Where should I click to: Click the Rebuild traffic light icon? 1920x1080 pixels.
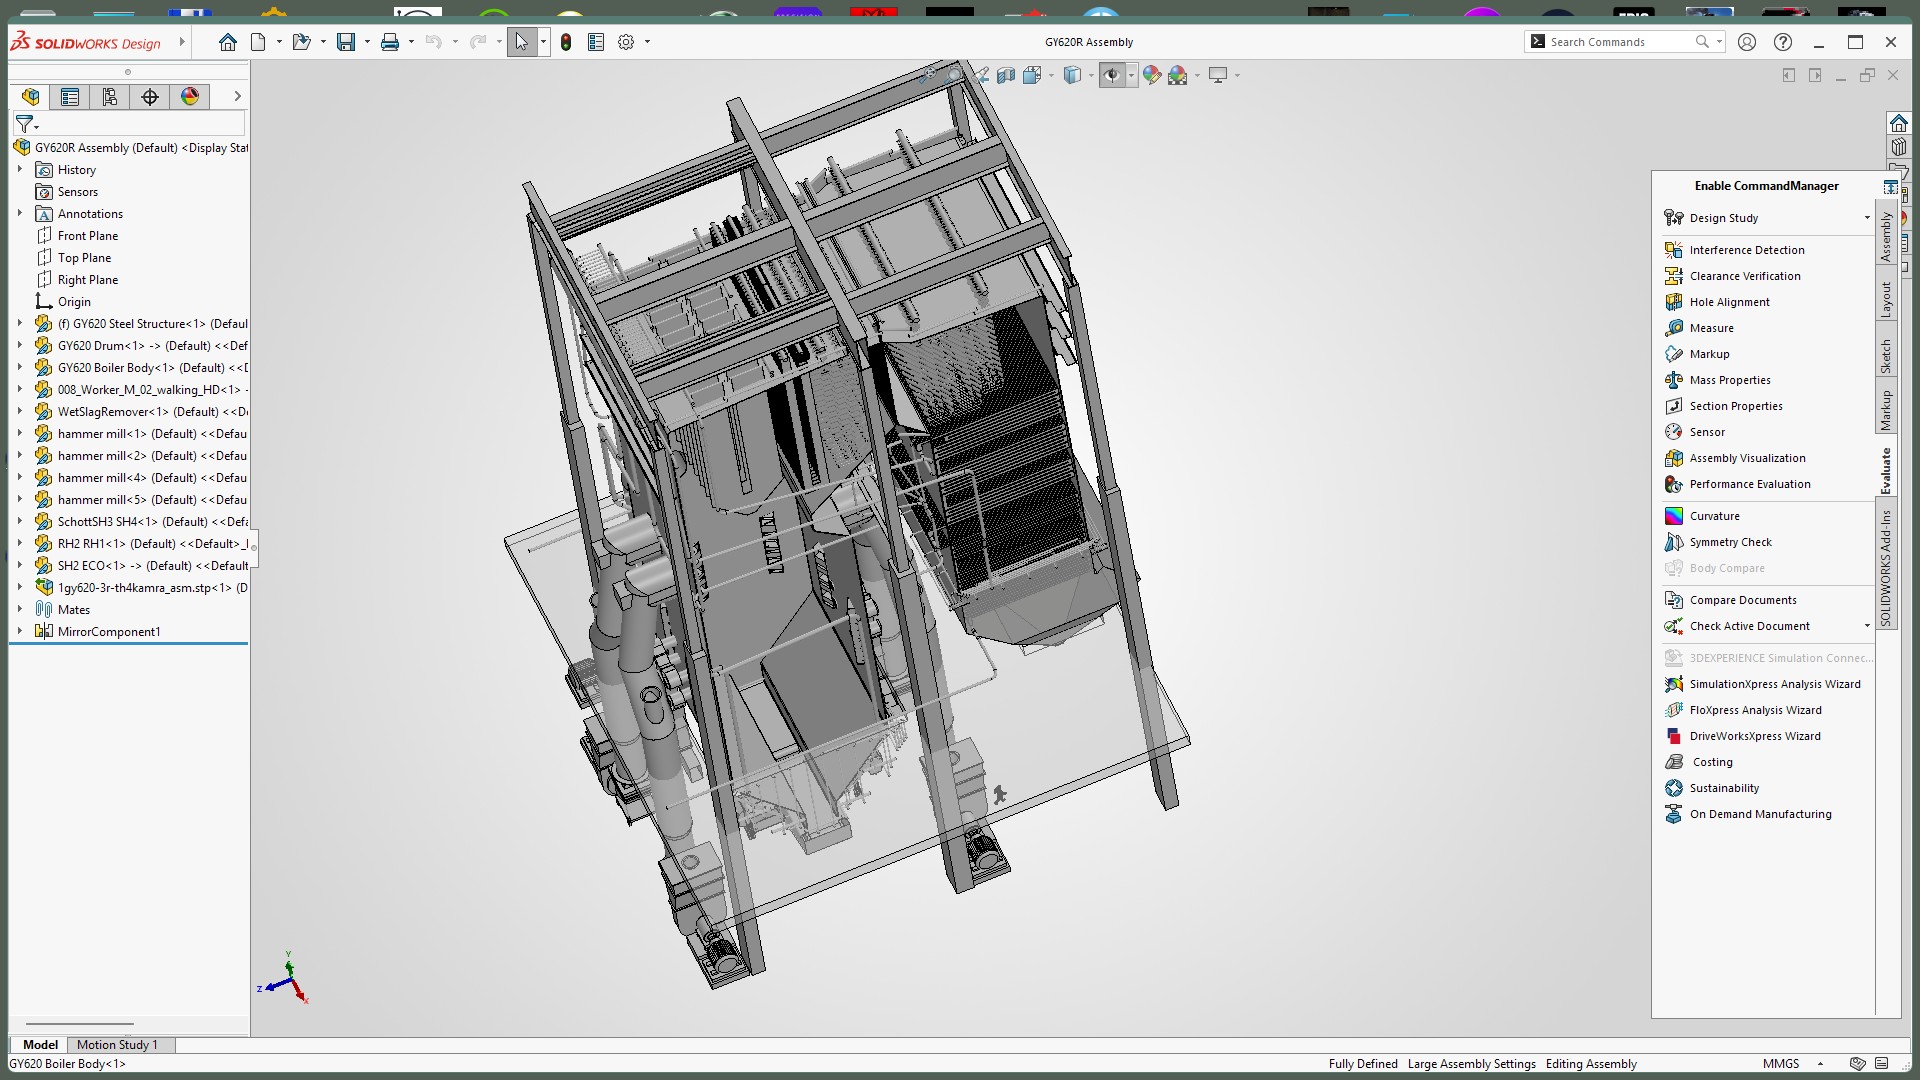(566, 42)
